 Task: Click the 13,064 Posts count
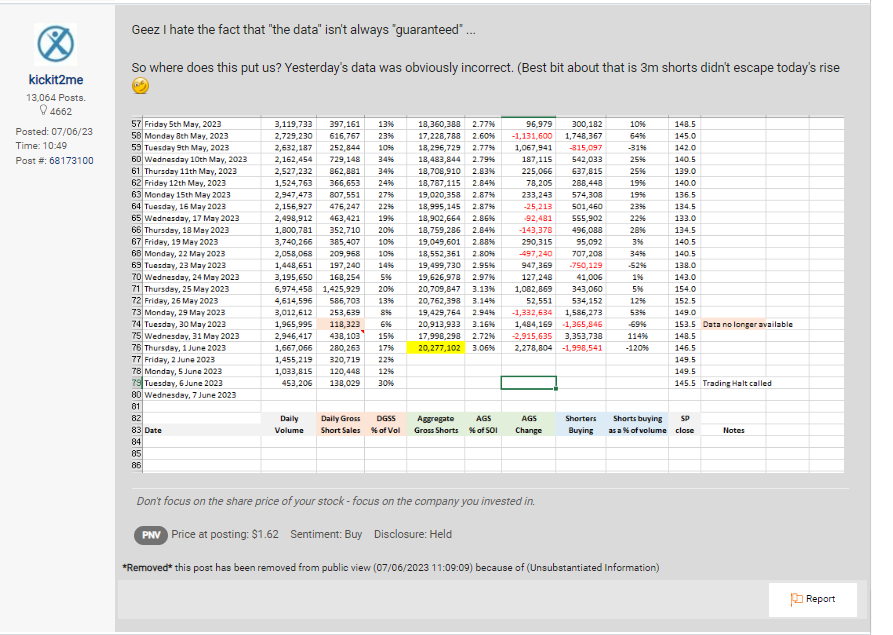[56, 97]
